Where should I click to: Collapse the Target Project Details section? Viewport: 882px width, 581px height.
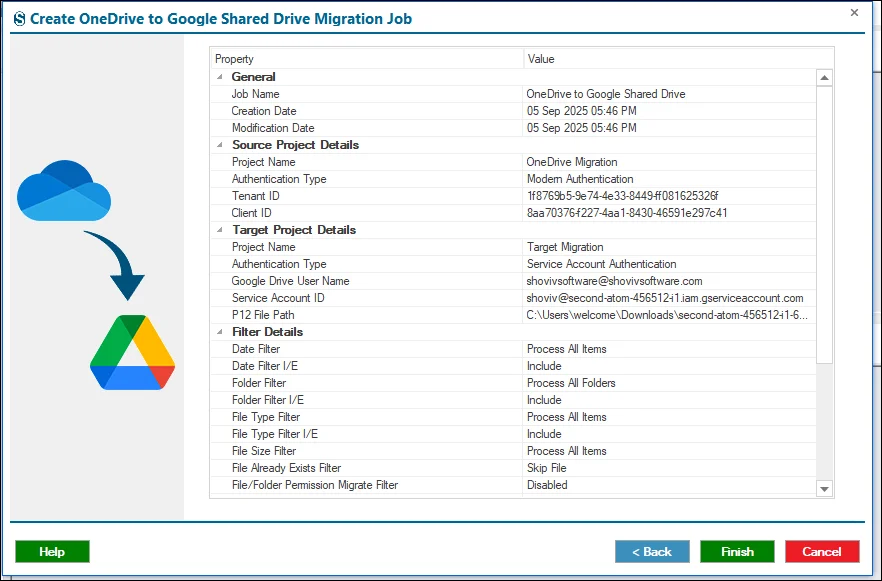pos(220,230)
